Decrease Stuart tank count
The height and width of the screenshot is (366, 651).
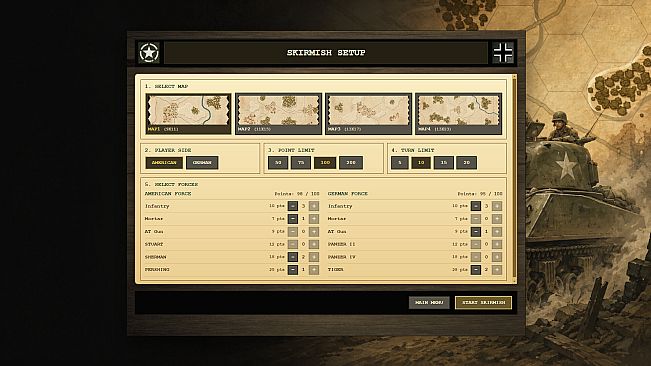293,244
